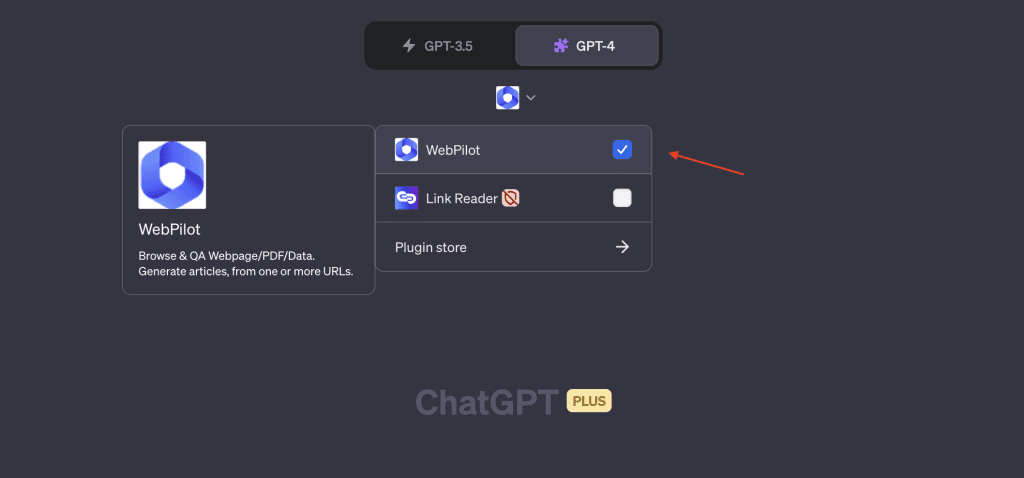The image size is (1024, 478).
Task: Open the Plugin store entry
Action: click(x=513, y=247)
